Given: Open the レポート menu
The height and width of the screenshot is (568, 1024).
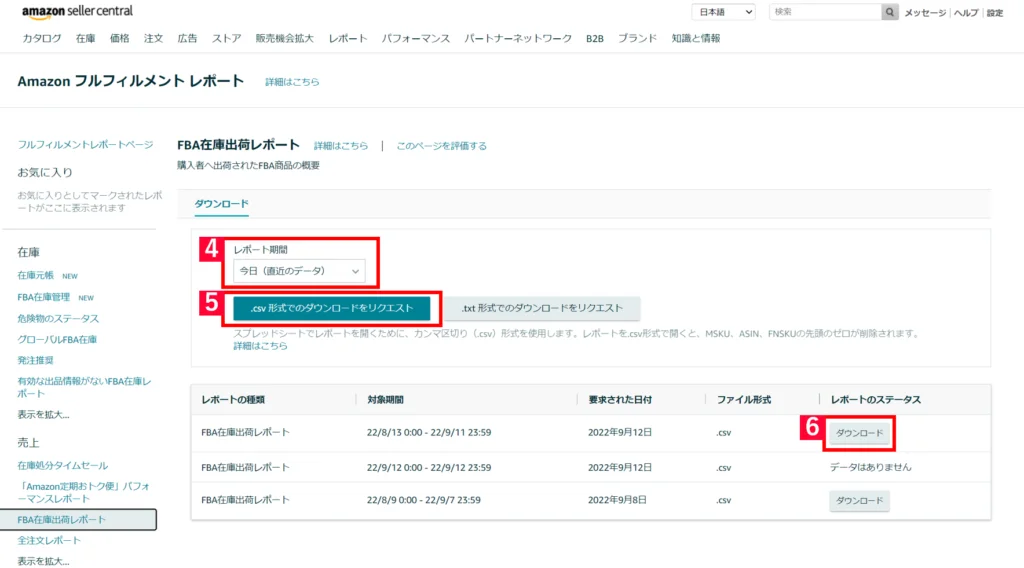Looking at the screenshot, I should coord(348,39).
